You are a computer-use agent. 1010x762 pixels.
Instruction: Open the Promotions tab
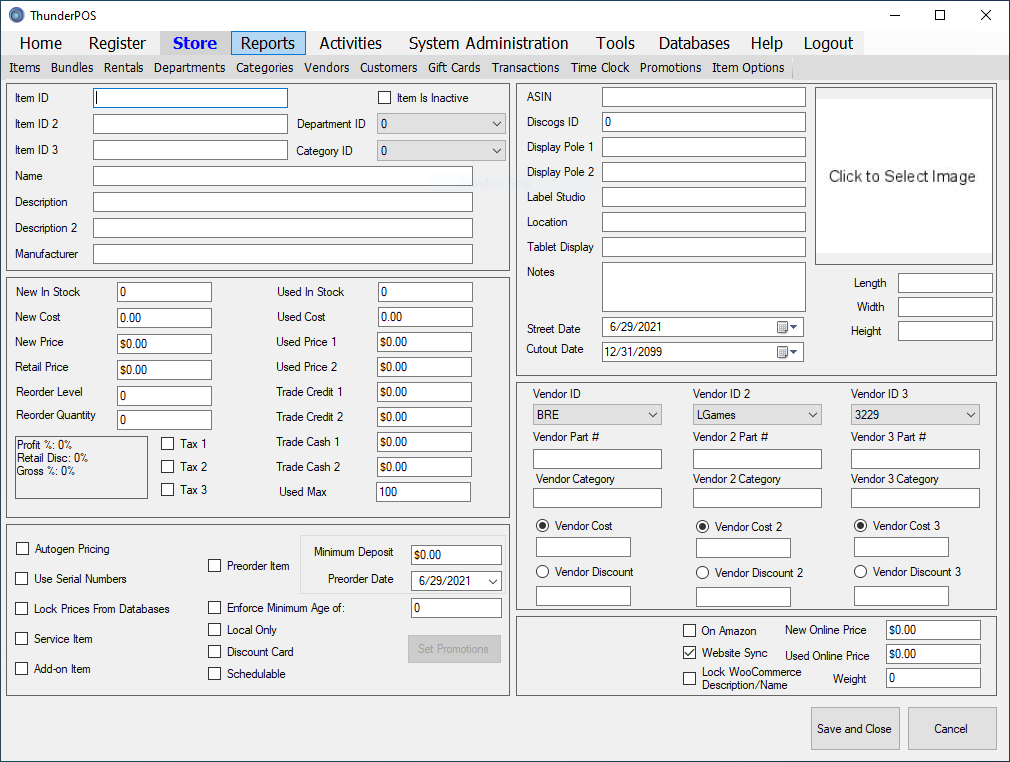670,67
